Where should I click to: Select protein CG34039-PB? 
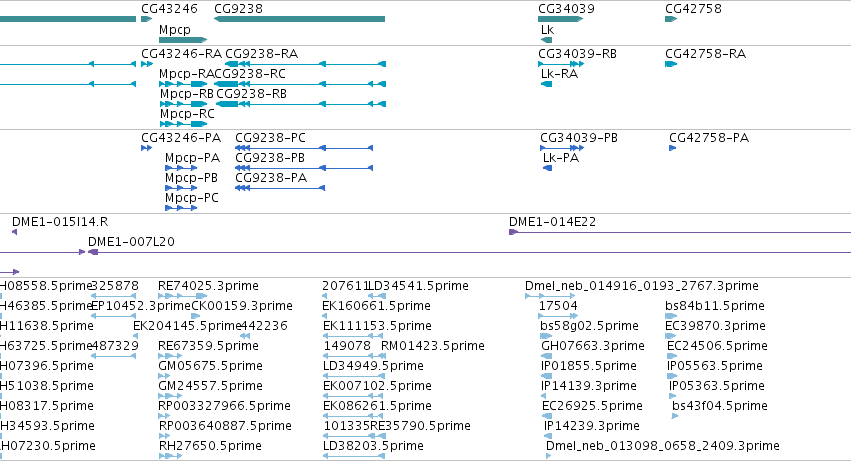(579, 138)
